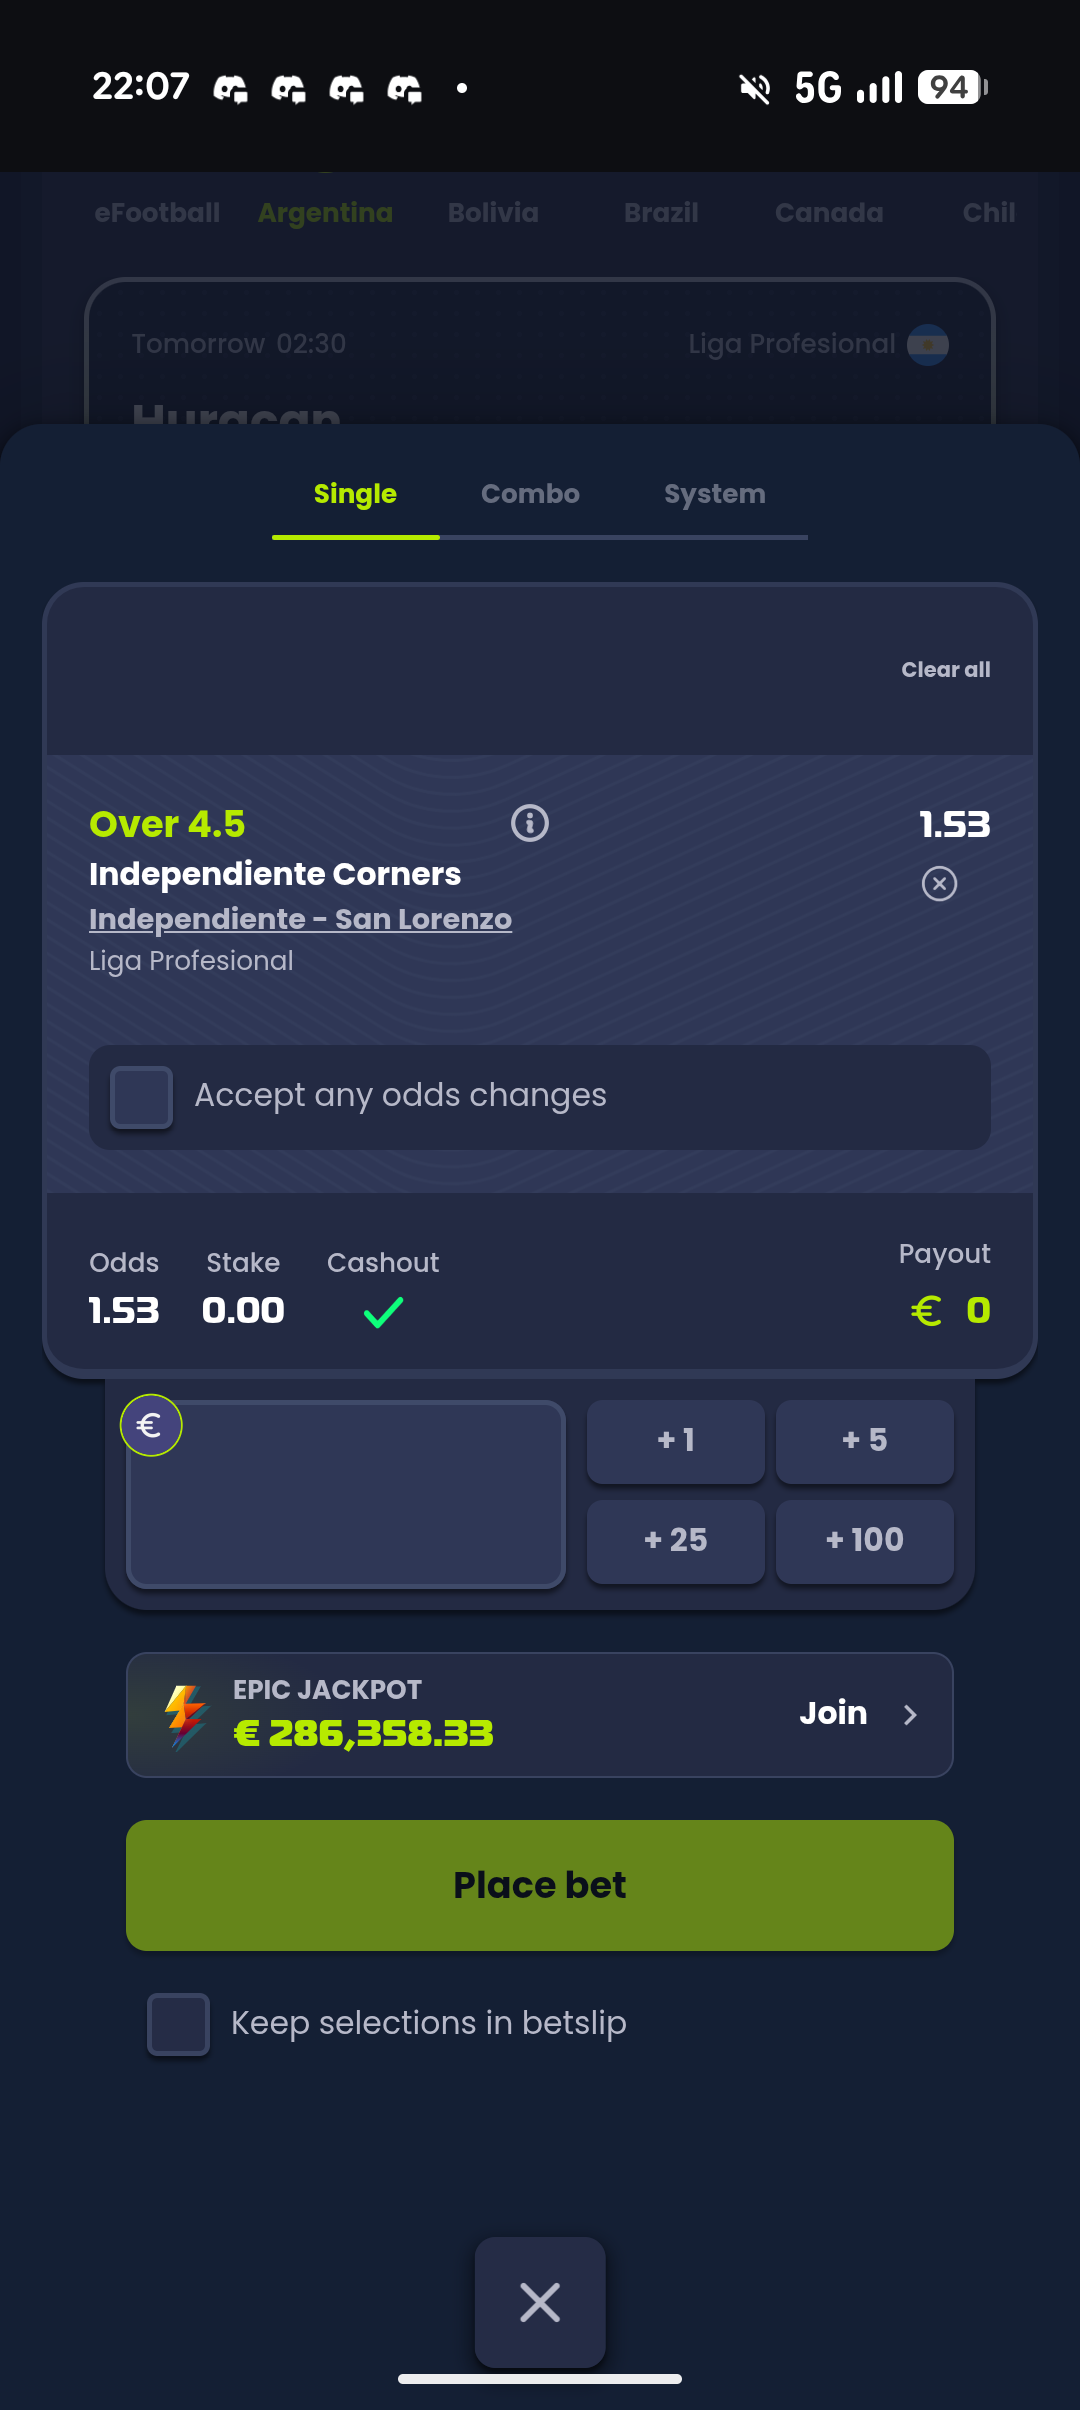Check Keep selections in betslip
This screenshot has width=1080, height=2410.
click(178, 2024)
